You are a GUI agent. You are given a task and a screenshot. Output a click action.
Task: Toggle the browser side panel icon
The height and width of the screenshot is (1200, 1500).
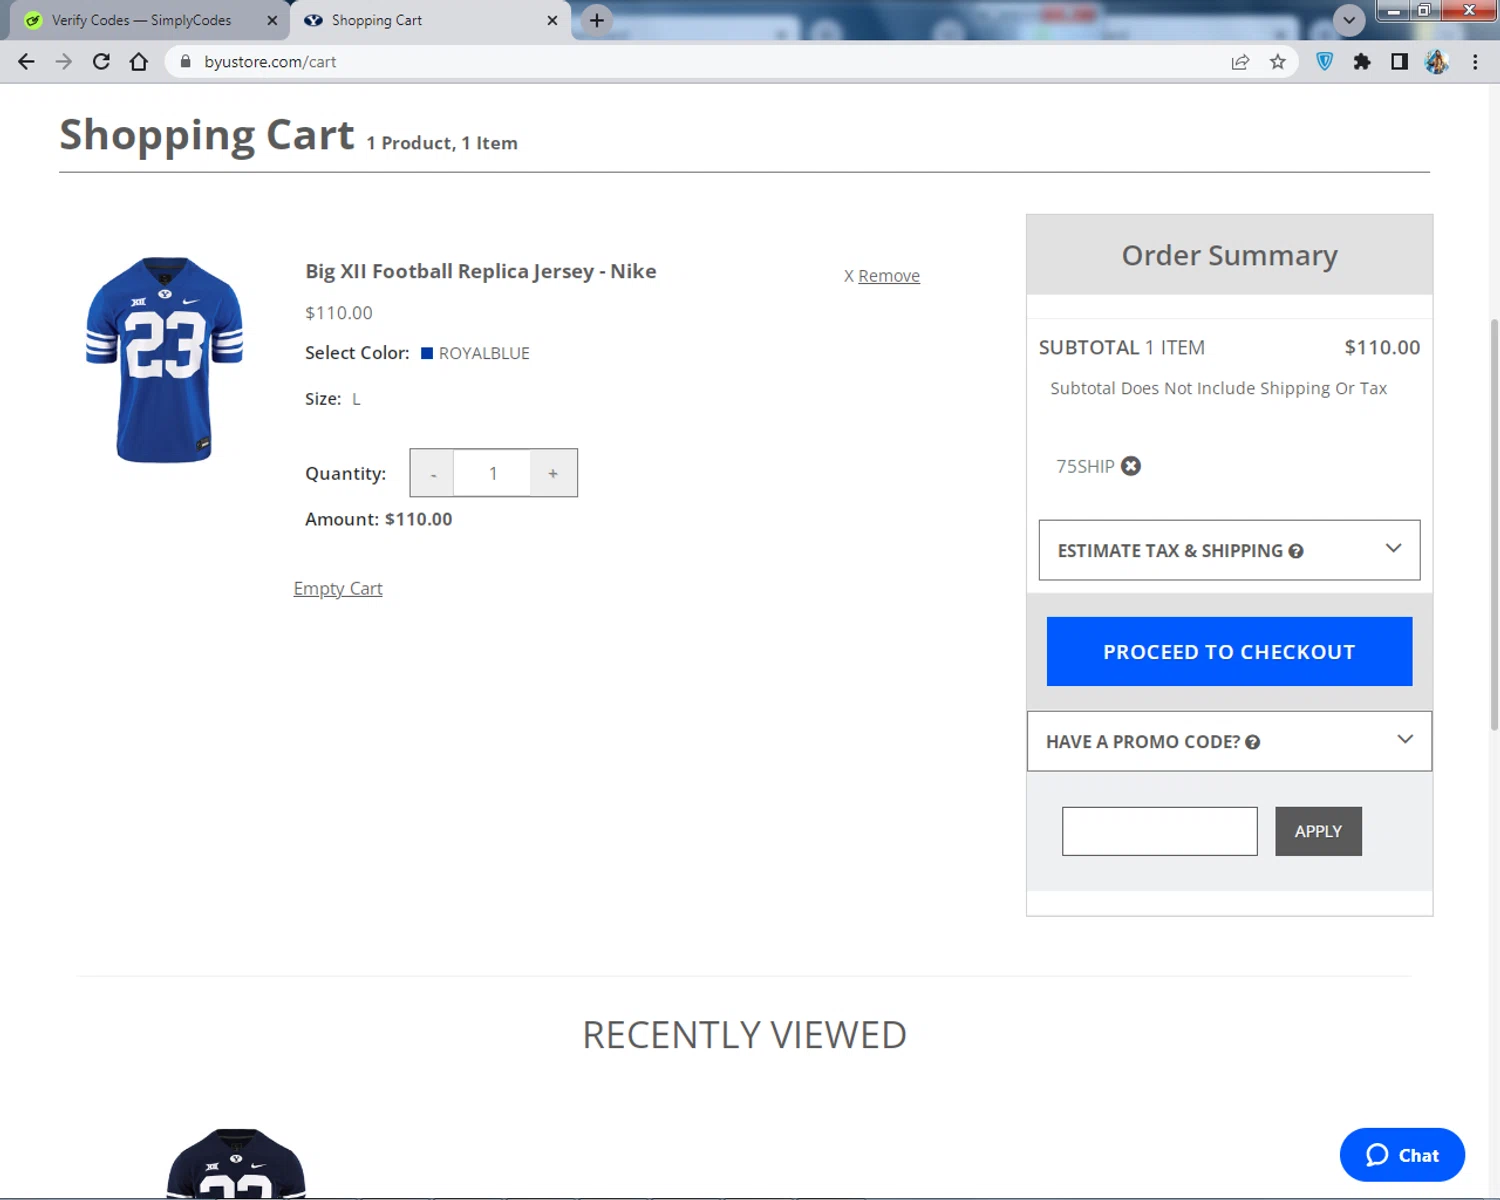[1399, 62]
